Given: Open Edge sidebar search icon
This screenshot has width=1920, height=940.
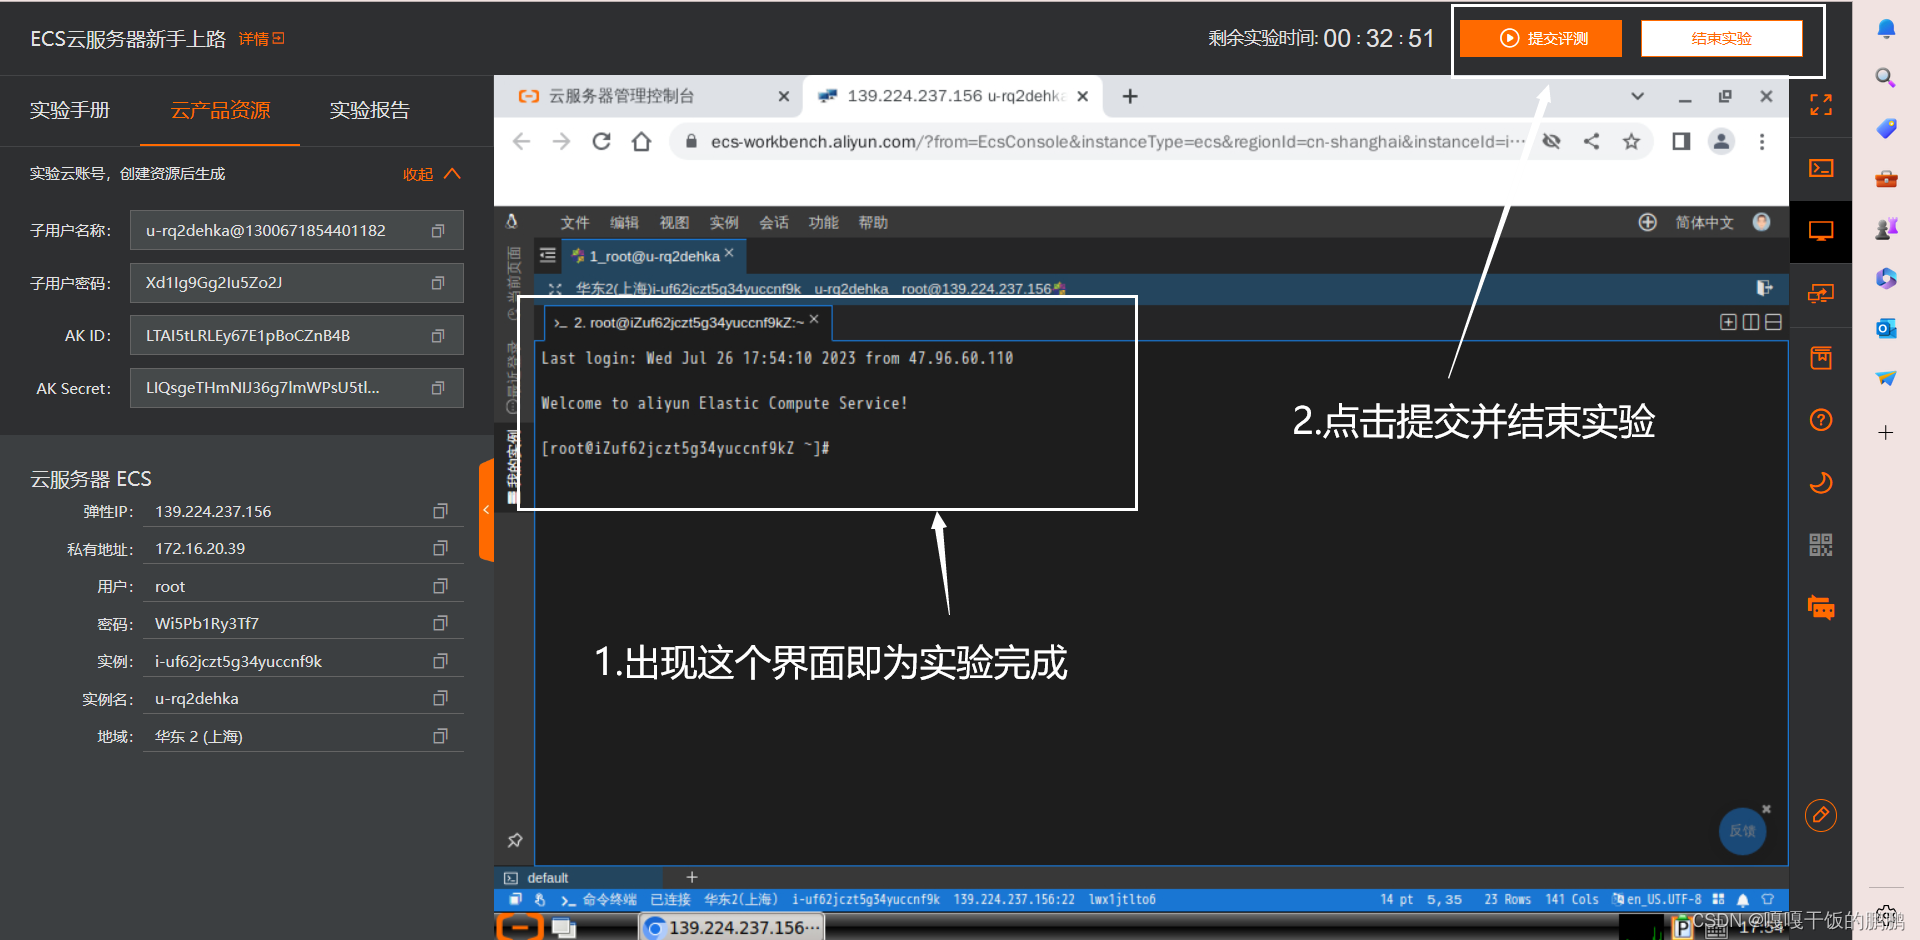Looking at the screenshot, I should click(x=1886, y=78).
